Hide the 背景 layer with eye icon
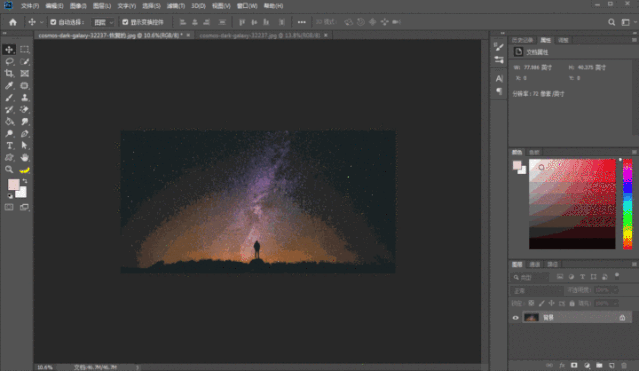639x371 pixels. click(x=516, y=318)
